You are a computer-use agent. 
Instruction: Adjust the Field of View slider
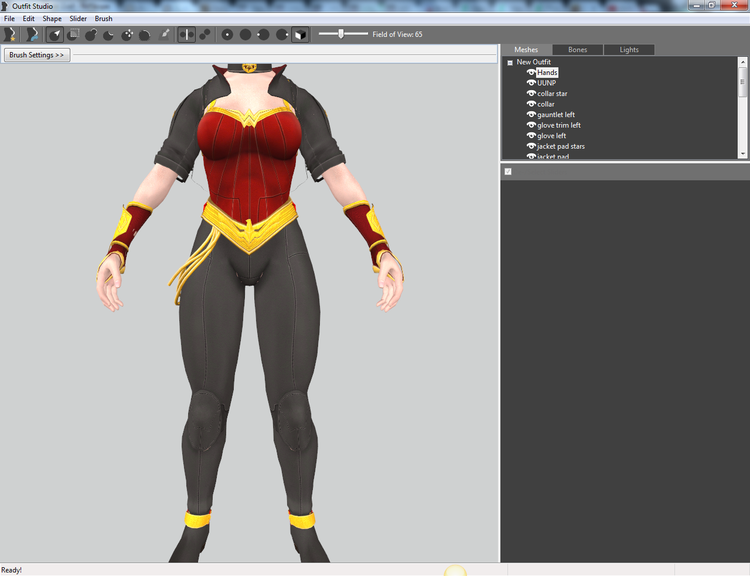[x=343, y=34]
